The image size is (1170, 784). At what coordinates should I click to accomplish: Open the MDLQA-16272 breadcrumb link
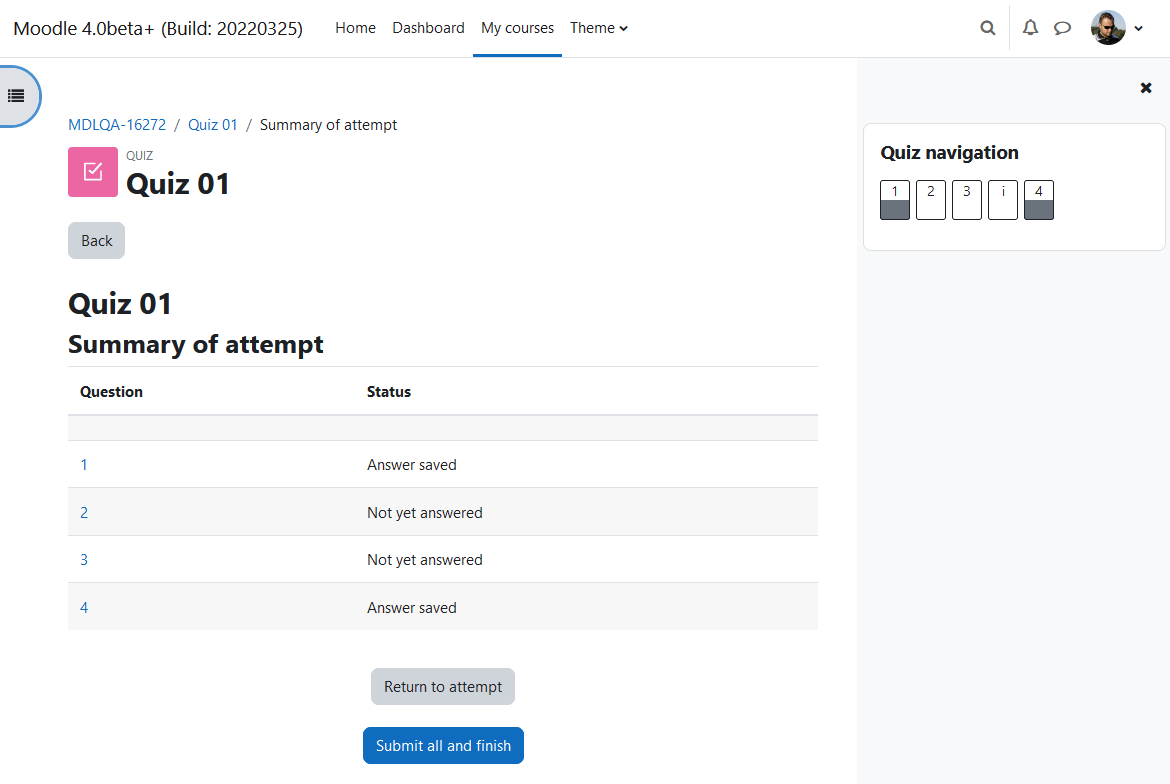(117, 125)
